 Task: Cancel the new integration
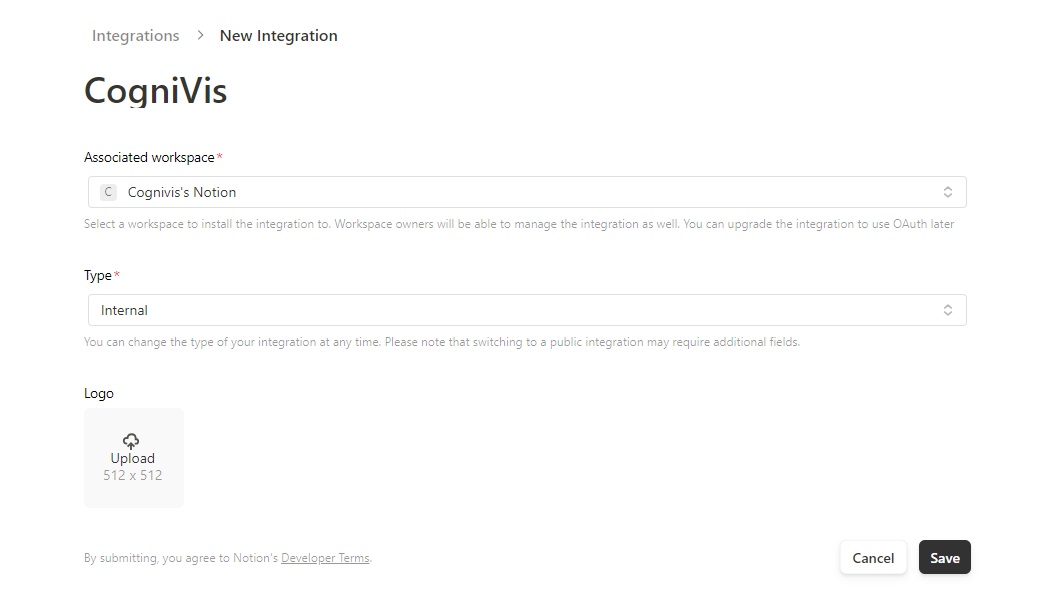872,558
